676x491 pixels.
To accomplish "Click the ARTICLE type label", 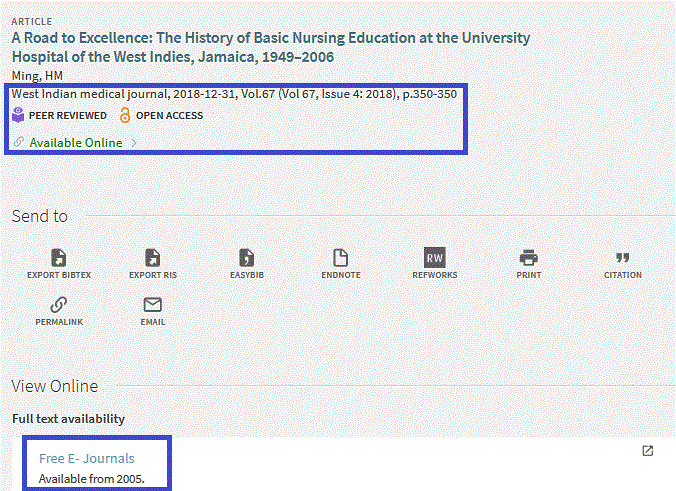I will pos(31,22).
